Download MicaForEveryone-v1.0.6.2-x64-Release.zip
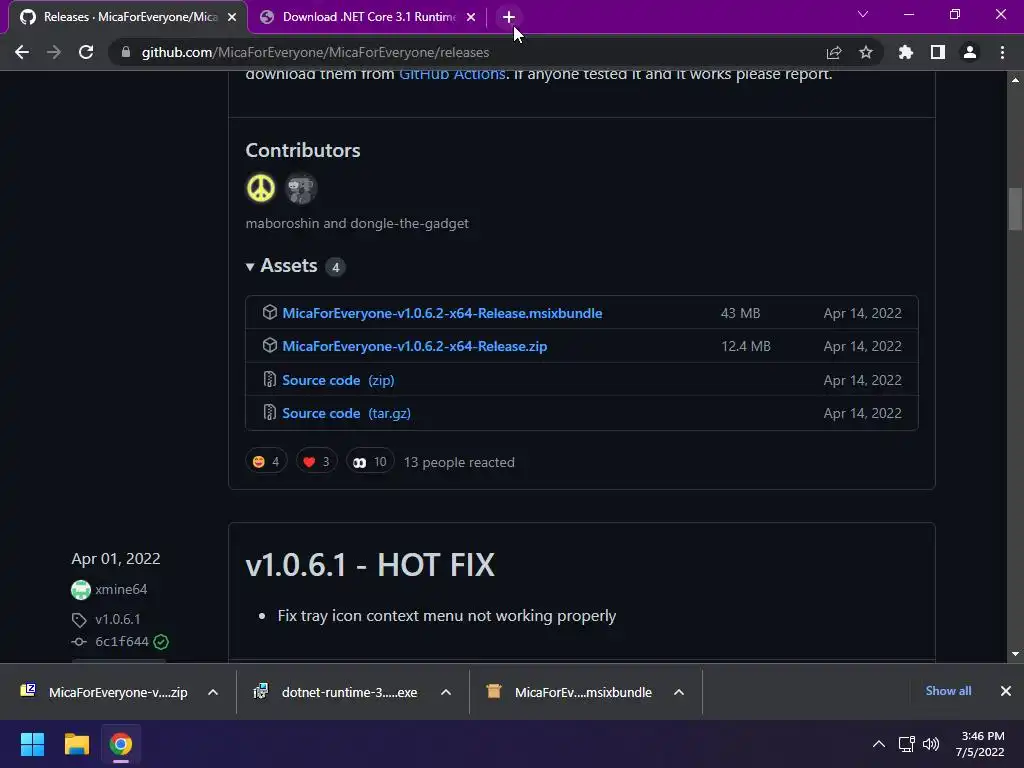Image resolution: width=1024 pixels, height=768 pixels. [415, 346]
